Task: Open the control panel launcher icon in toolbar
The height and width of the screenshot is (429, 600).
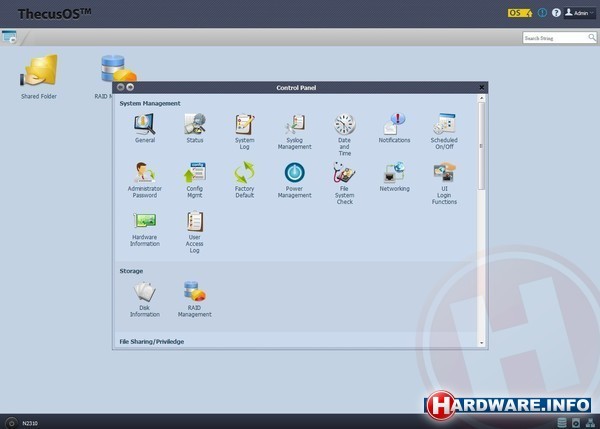Action: [9, 37]
